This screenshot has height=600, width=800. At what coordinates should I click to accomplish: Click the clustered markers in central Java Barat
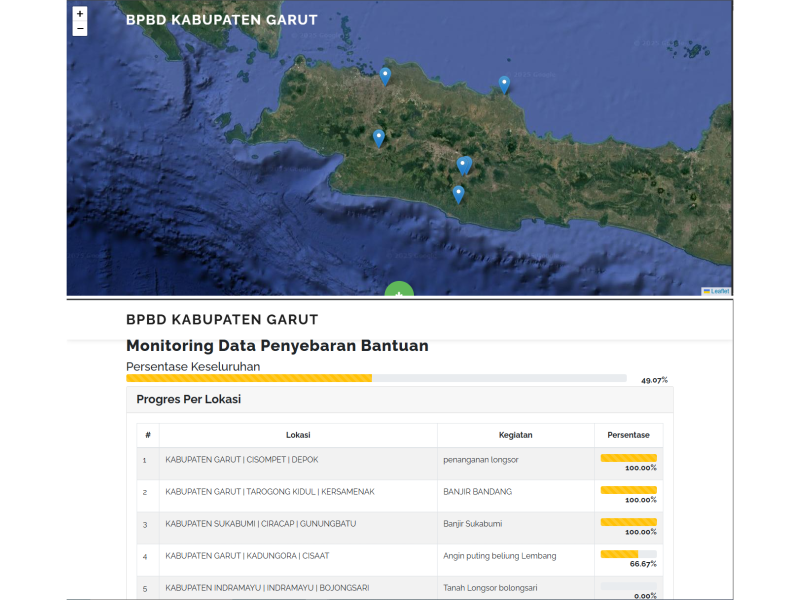(463, 166)
